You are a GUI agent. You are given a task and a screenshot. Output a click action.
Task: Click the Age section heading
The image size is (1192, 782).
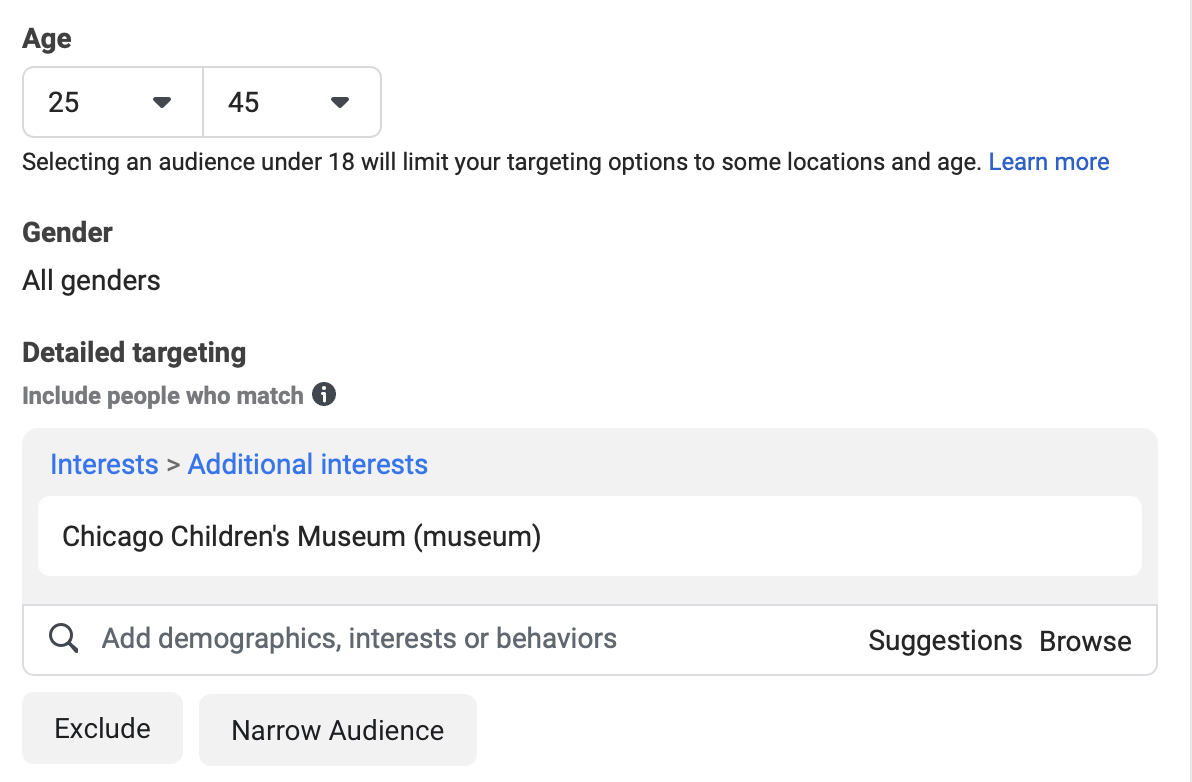(x=47, y=39)
